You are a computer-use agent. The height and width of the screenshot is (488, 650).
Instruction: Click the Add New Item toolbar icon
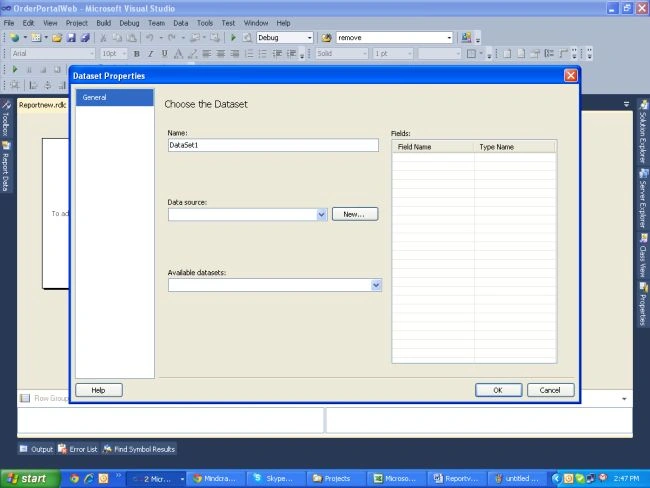click(x=36, y=38)
